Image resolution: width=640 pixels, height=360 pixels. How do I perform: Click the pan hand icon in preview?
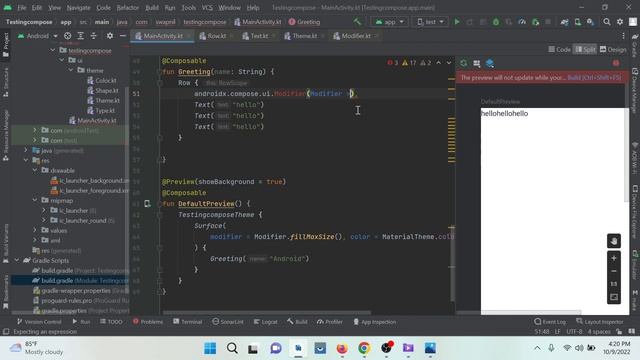614,241
